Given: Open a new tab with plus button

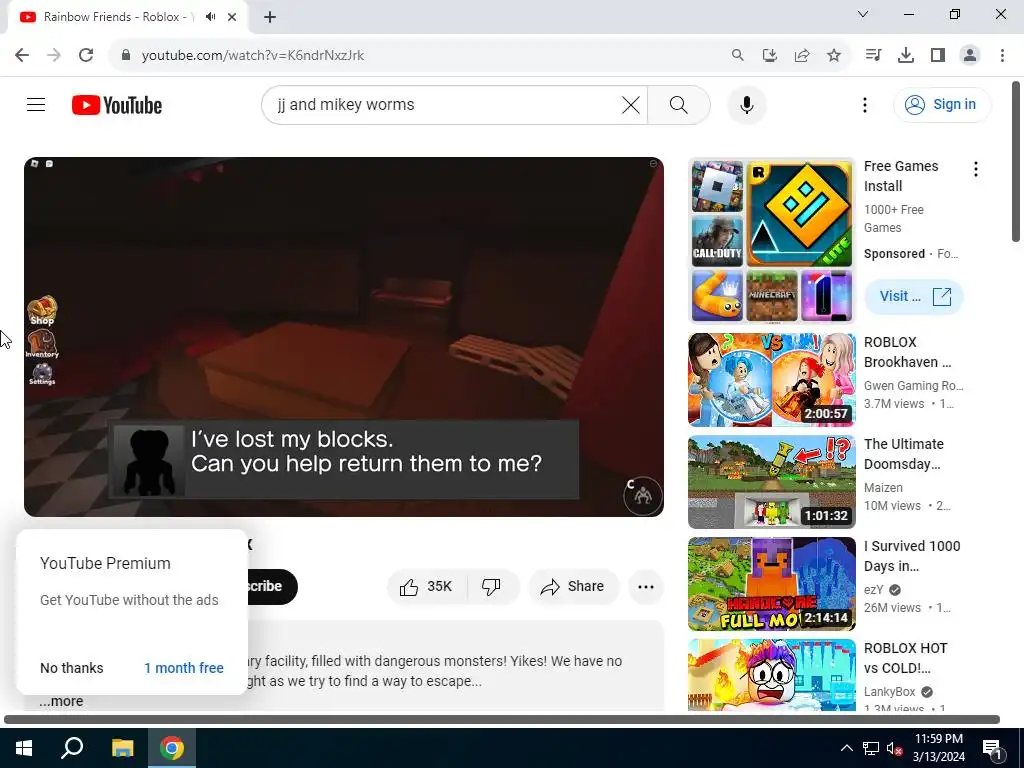Looking at the screenshot, I should click(270, 17).
